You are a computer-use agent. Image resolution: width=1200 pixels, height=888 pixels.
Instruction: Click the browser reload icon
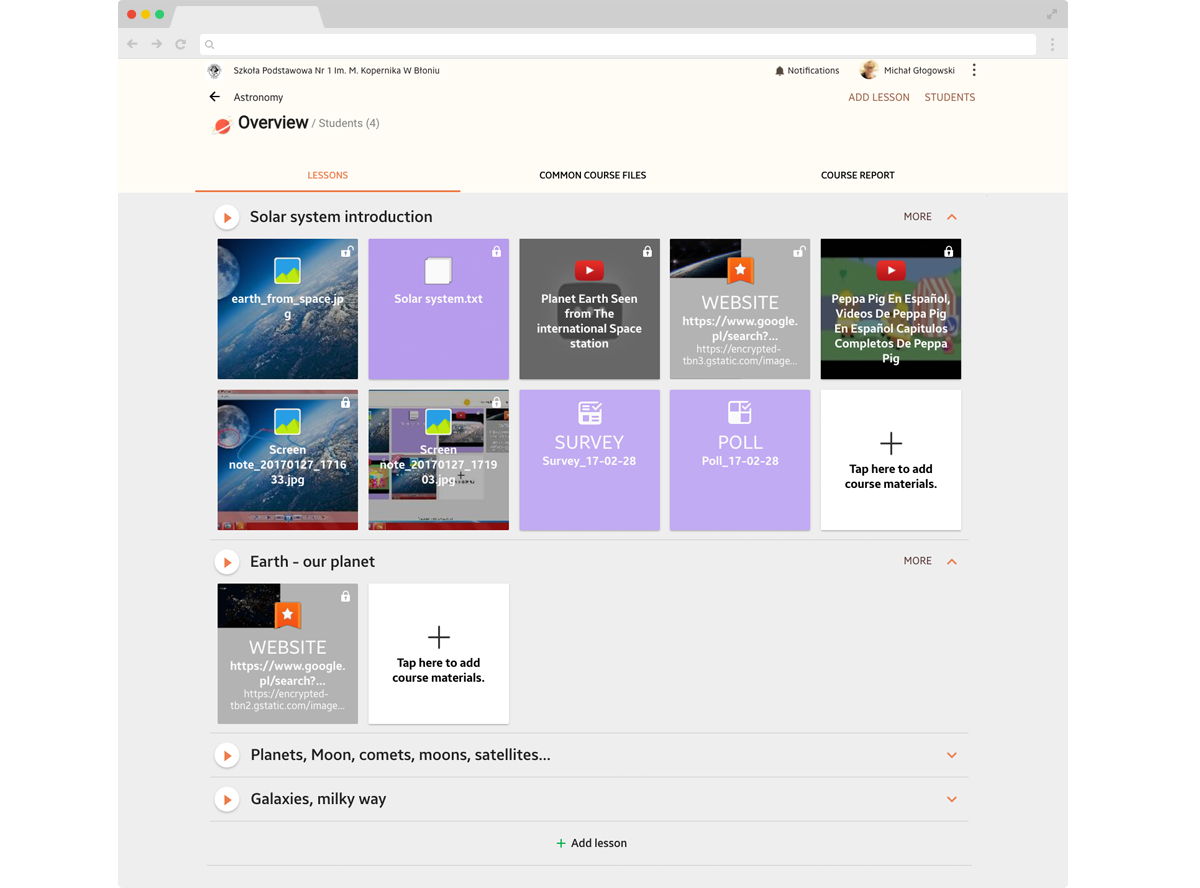pos(181,44)
